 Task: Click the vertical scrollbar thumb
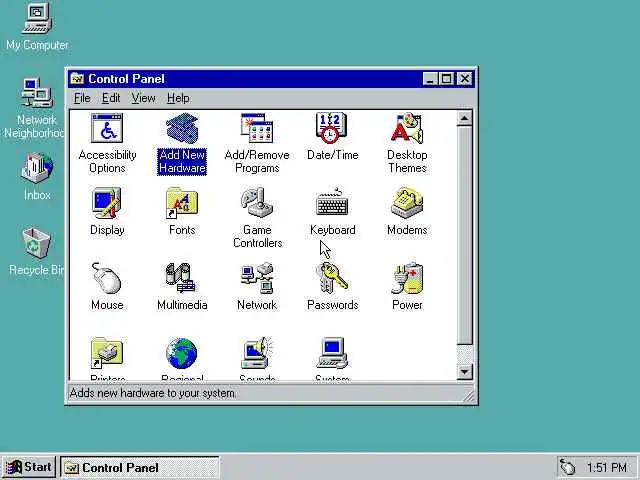(x=464, y=235)
